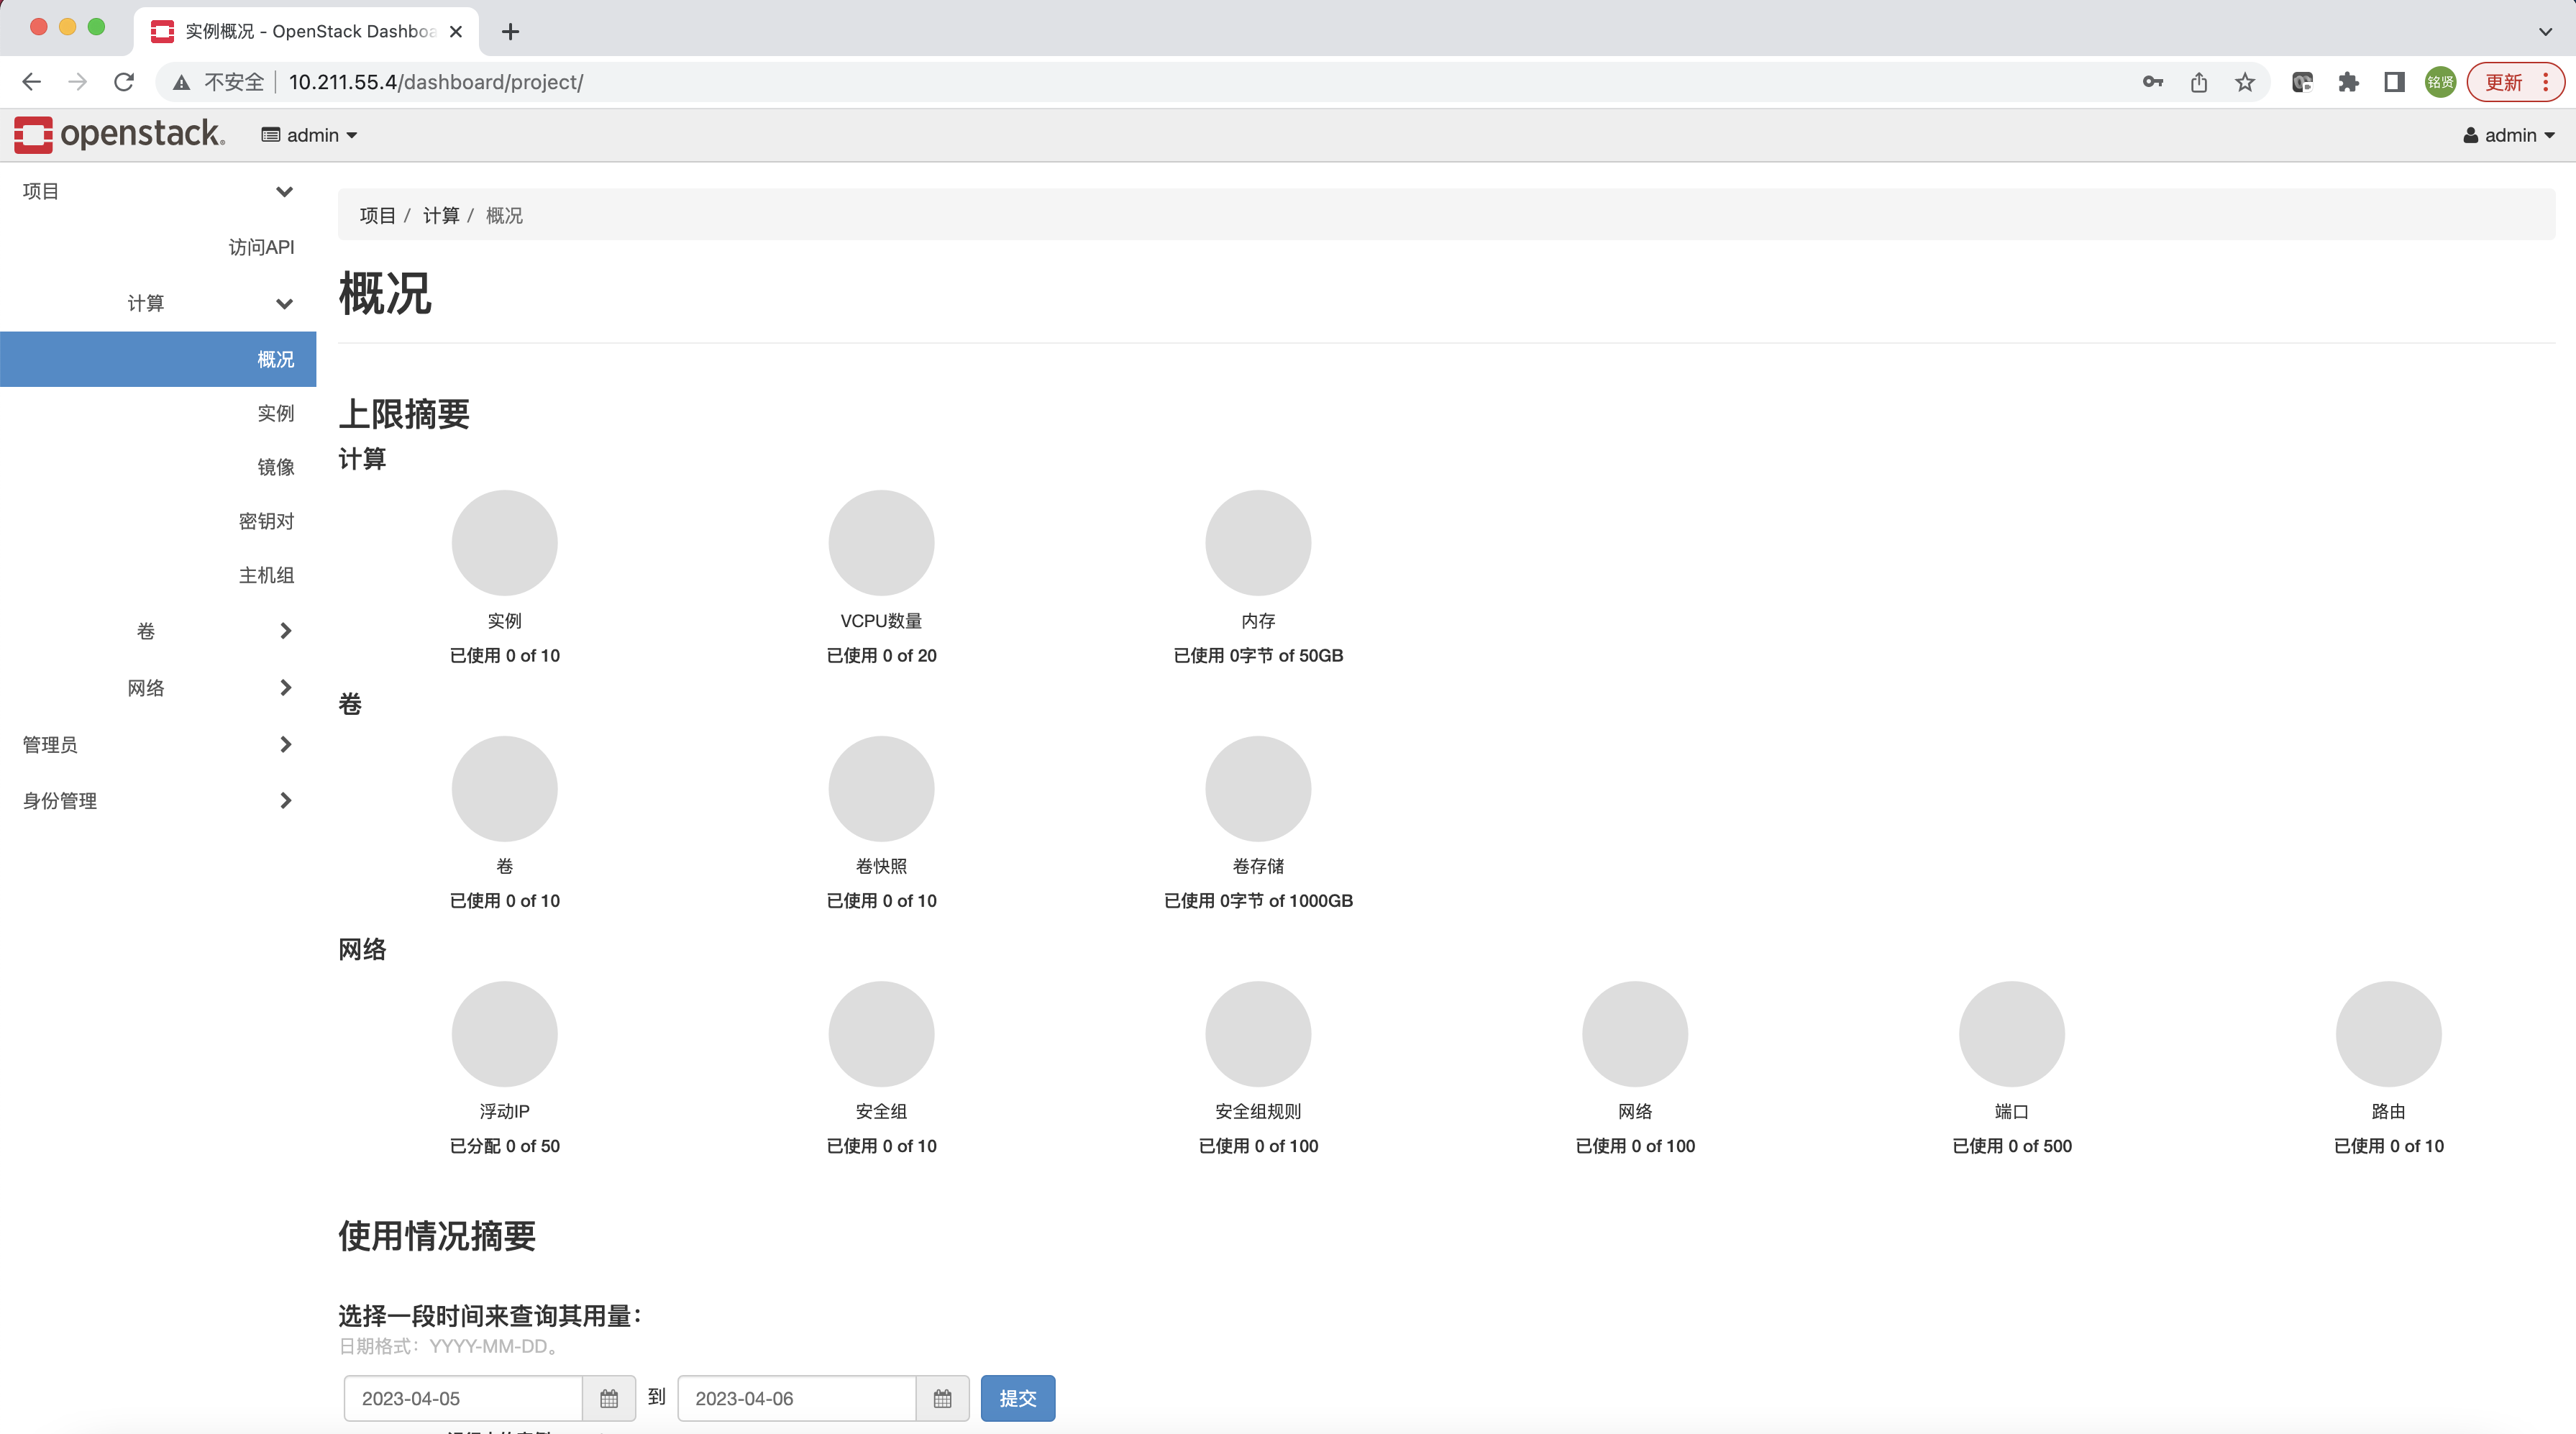Click the bookmark star in the address bar
This screenshot has width=2576, height=1434.
tap(2245, 82)
